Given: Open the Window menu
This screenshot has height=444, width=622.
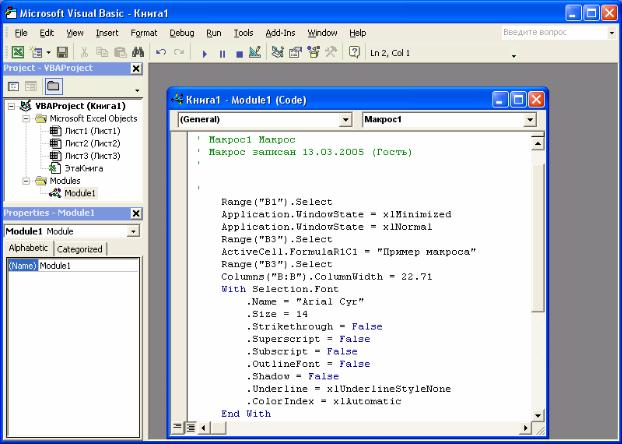Looking at the screenshot, I should (x=322, y=33).
